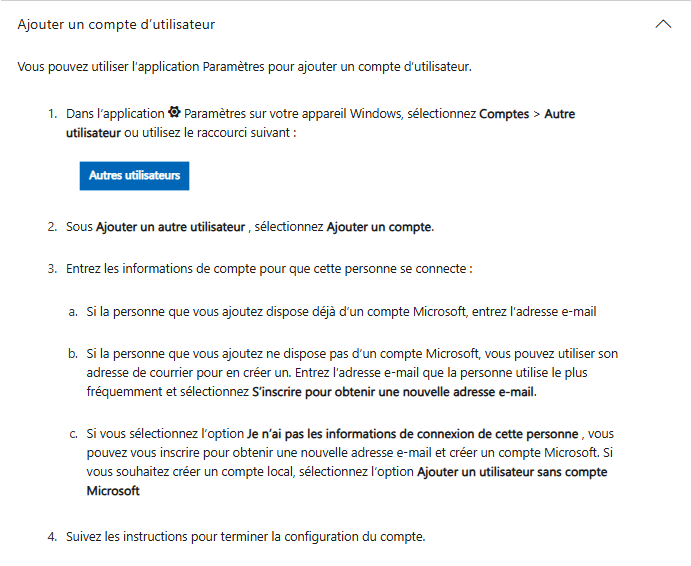Click step 4 text 'Suivez les instructions'
This screenshot has width=691, height=566.
(245, 536)
